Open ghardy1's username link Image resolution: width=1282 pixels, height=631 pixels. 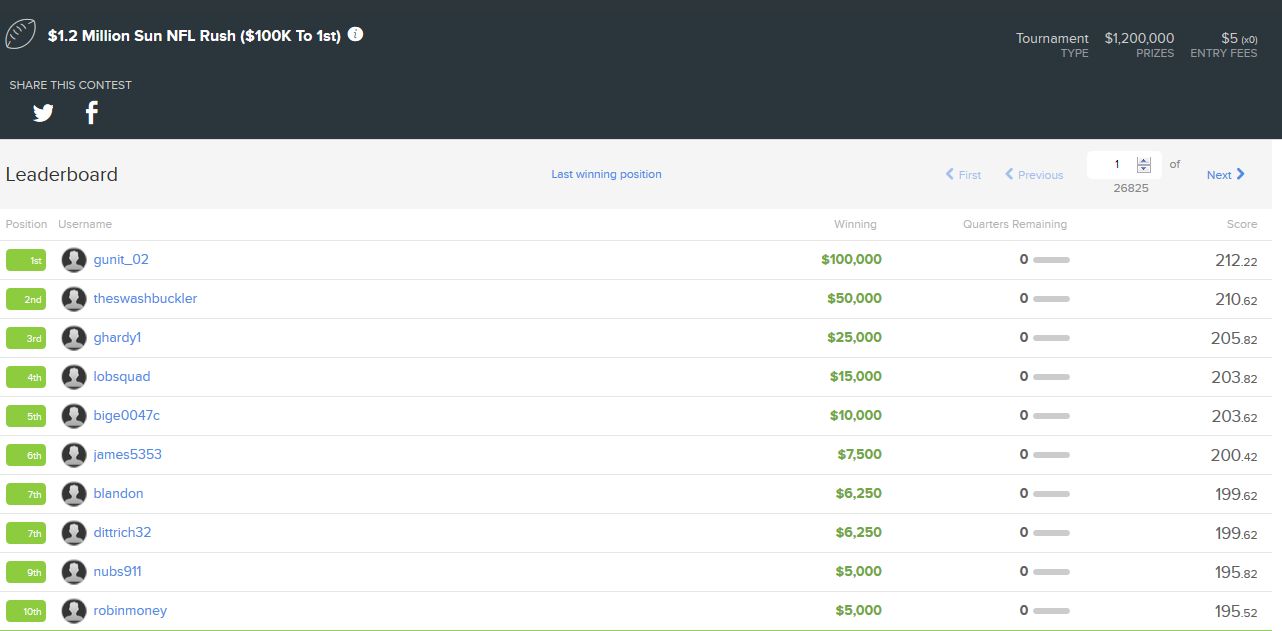[117, 338]
